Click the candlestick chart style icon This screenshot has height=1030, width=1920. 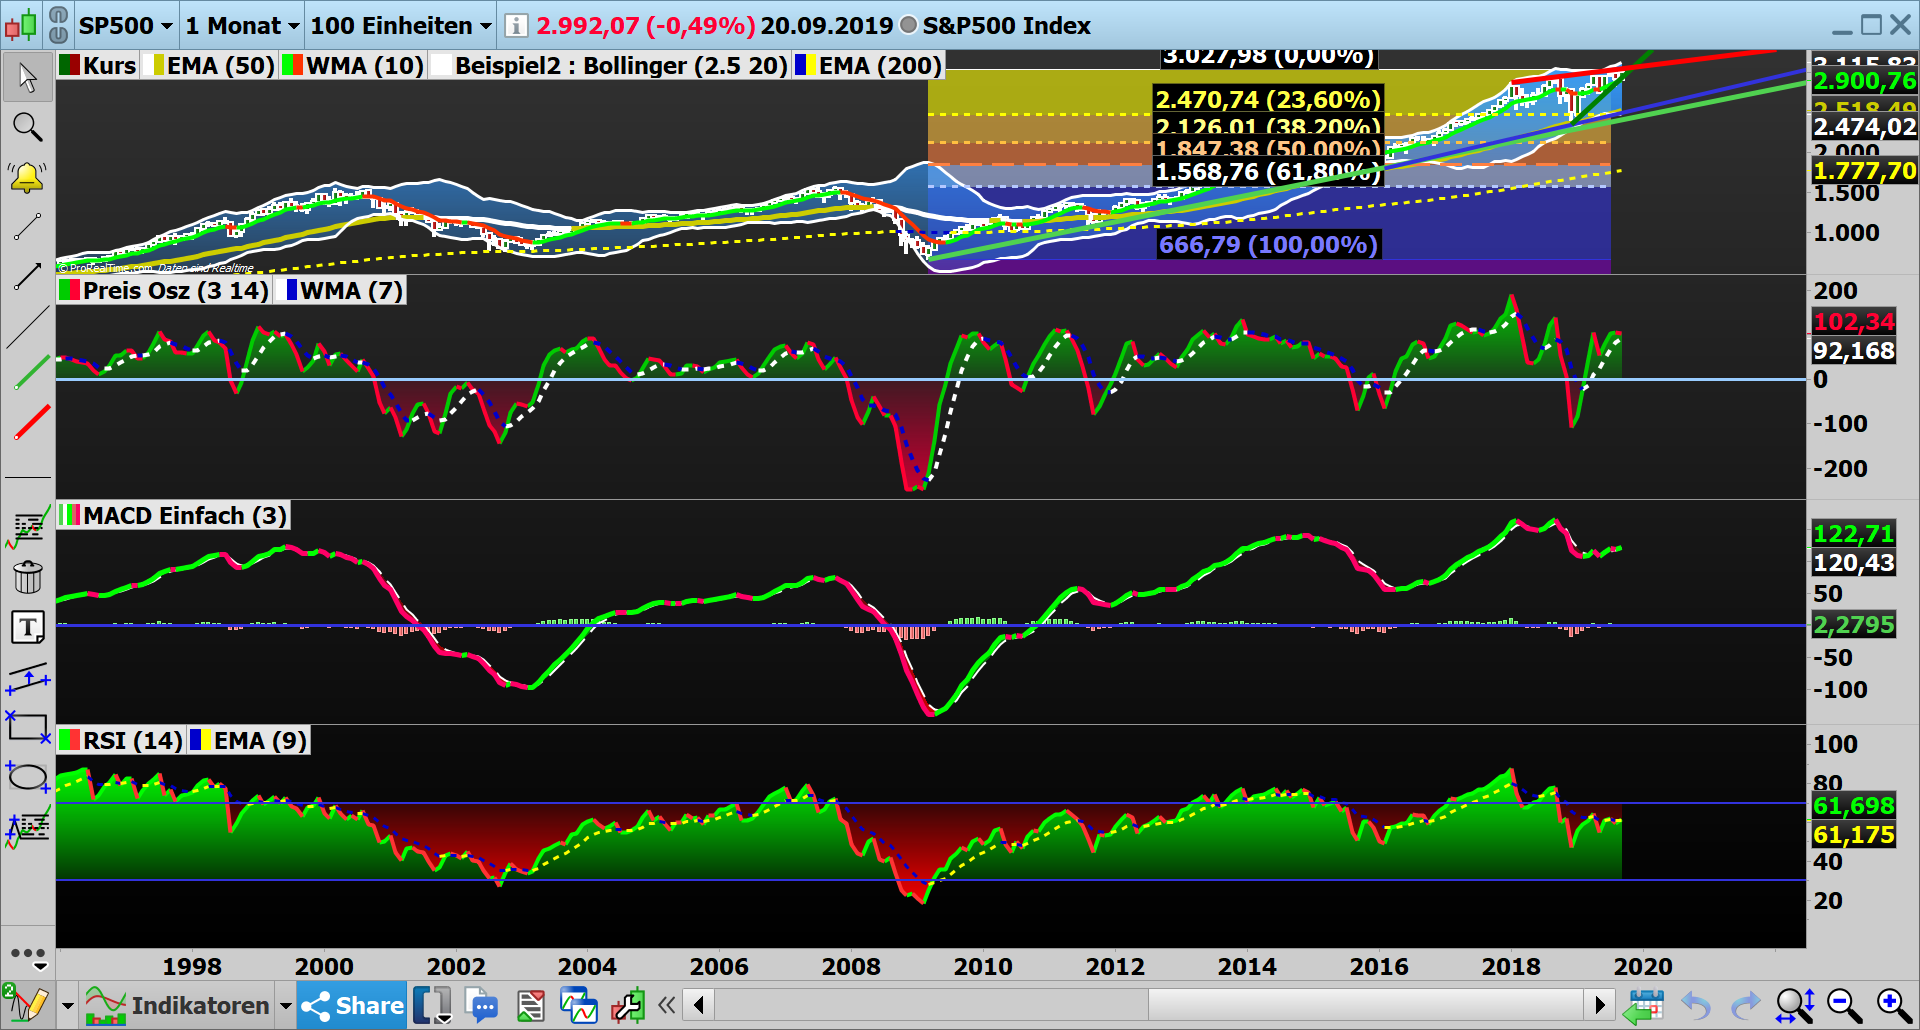pyautogui.click(x=22, y=24)
